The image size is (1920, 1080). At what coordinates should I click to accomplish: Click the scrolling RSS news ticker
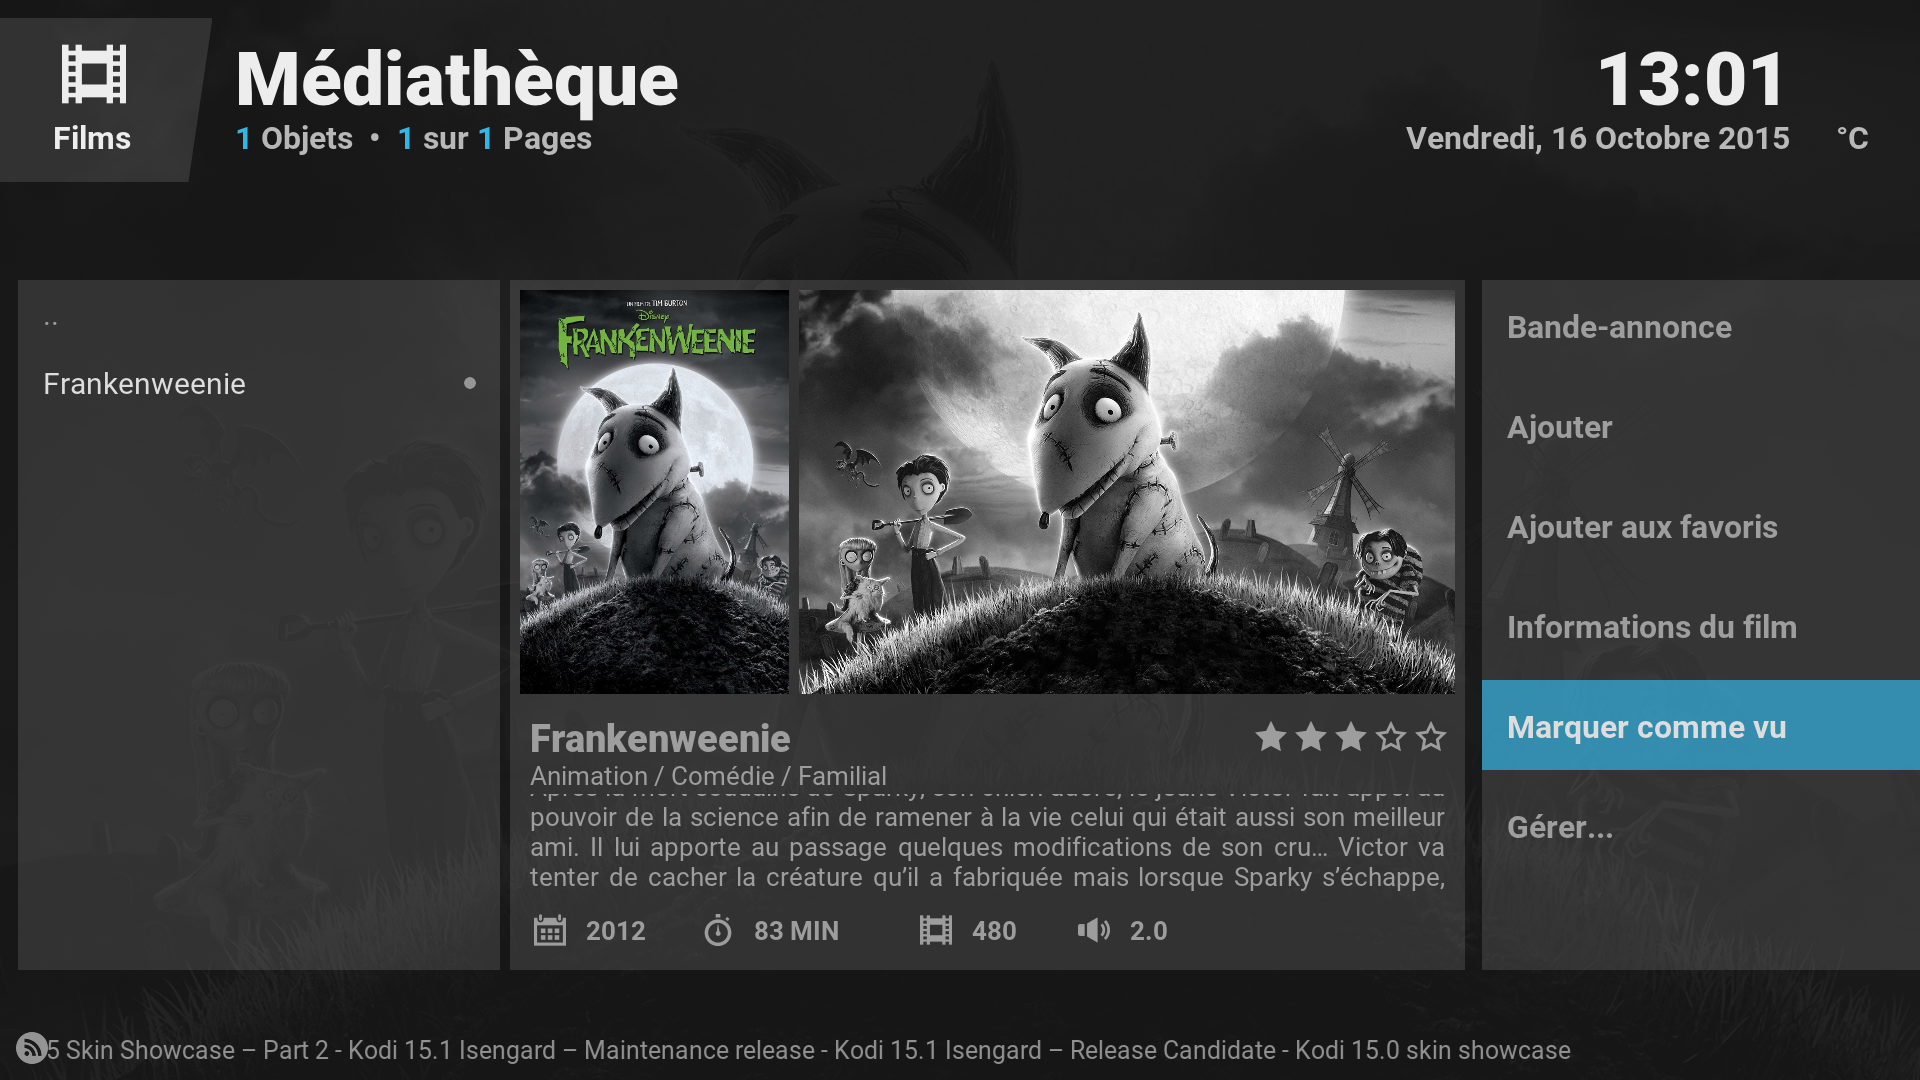[x=808, y=1050]
